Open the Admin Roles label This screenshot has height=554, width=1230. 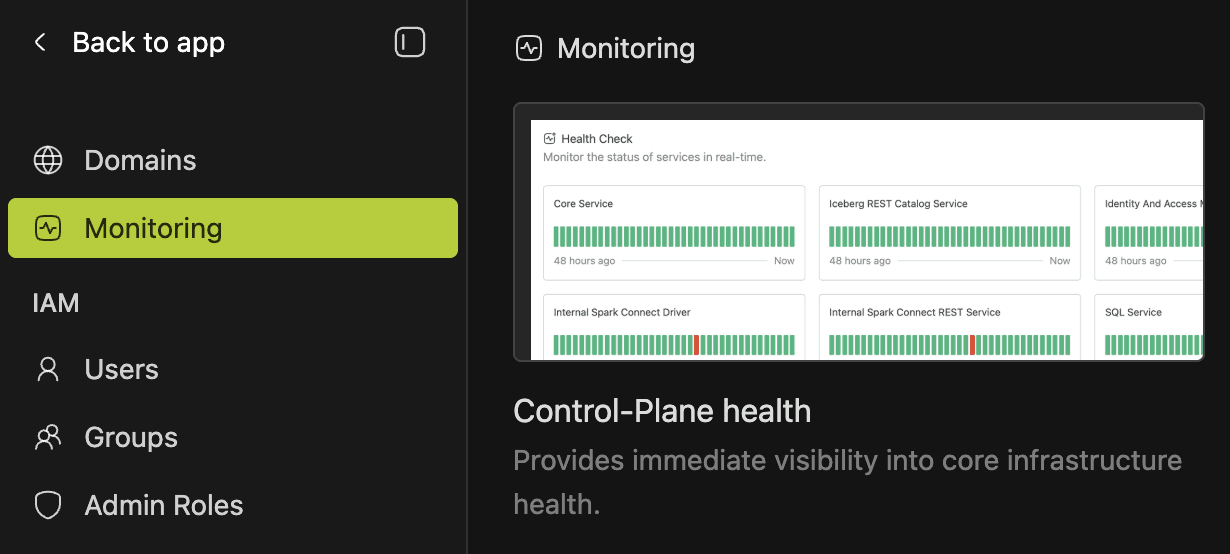point(164,505)
